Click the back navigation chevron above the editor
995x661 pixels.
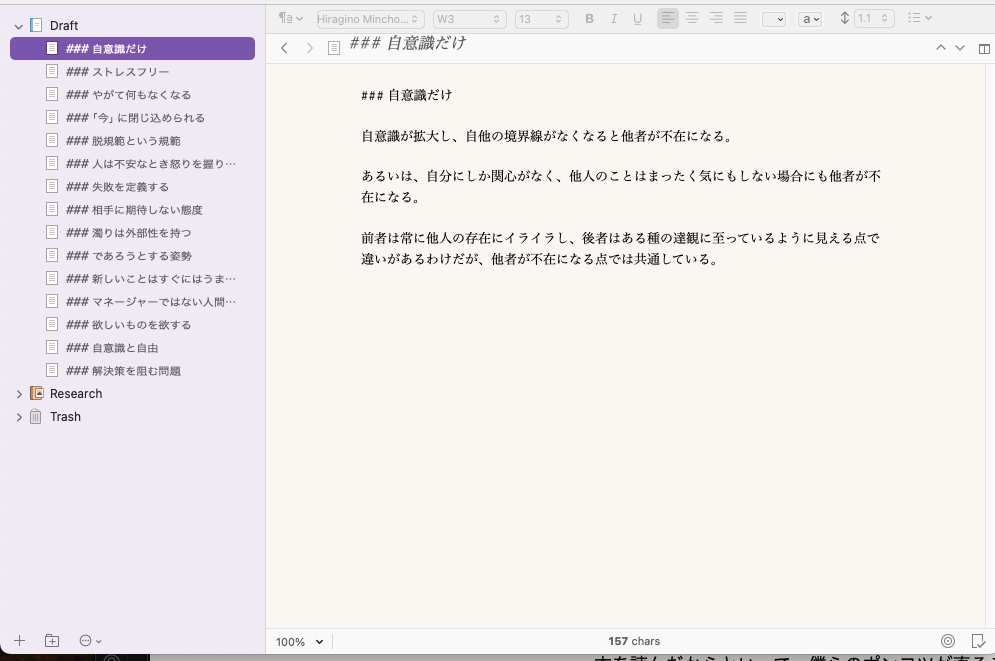[x=284, y=47]
